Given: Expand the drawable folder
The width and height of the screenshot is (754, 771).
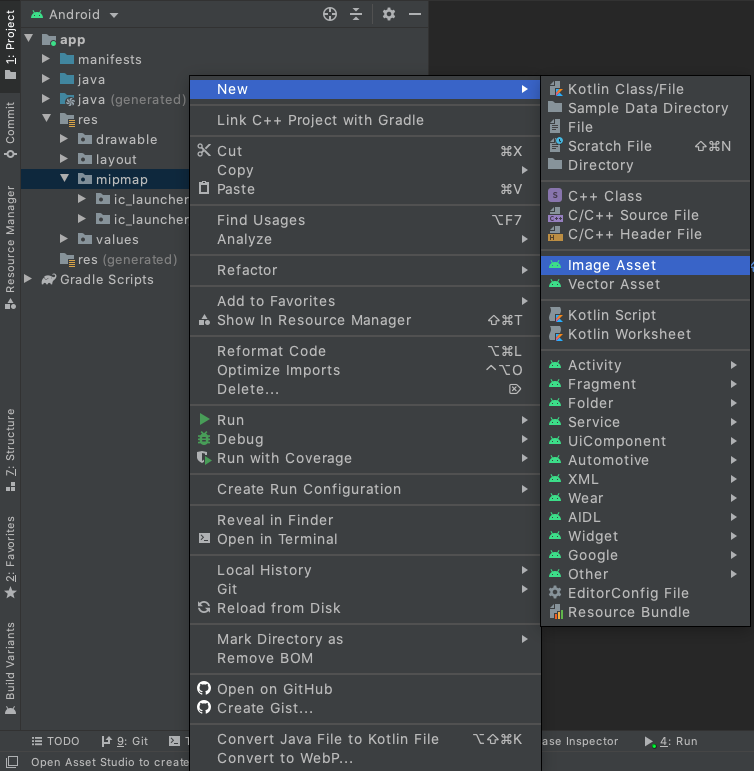Looking at the screenshot, I should (64, 139).
